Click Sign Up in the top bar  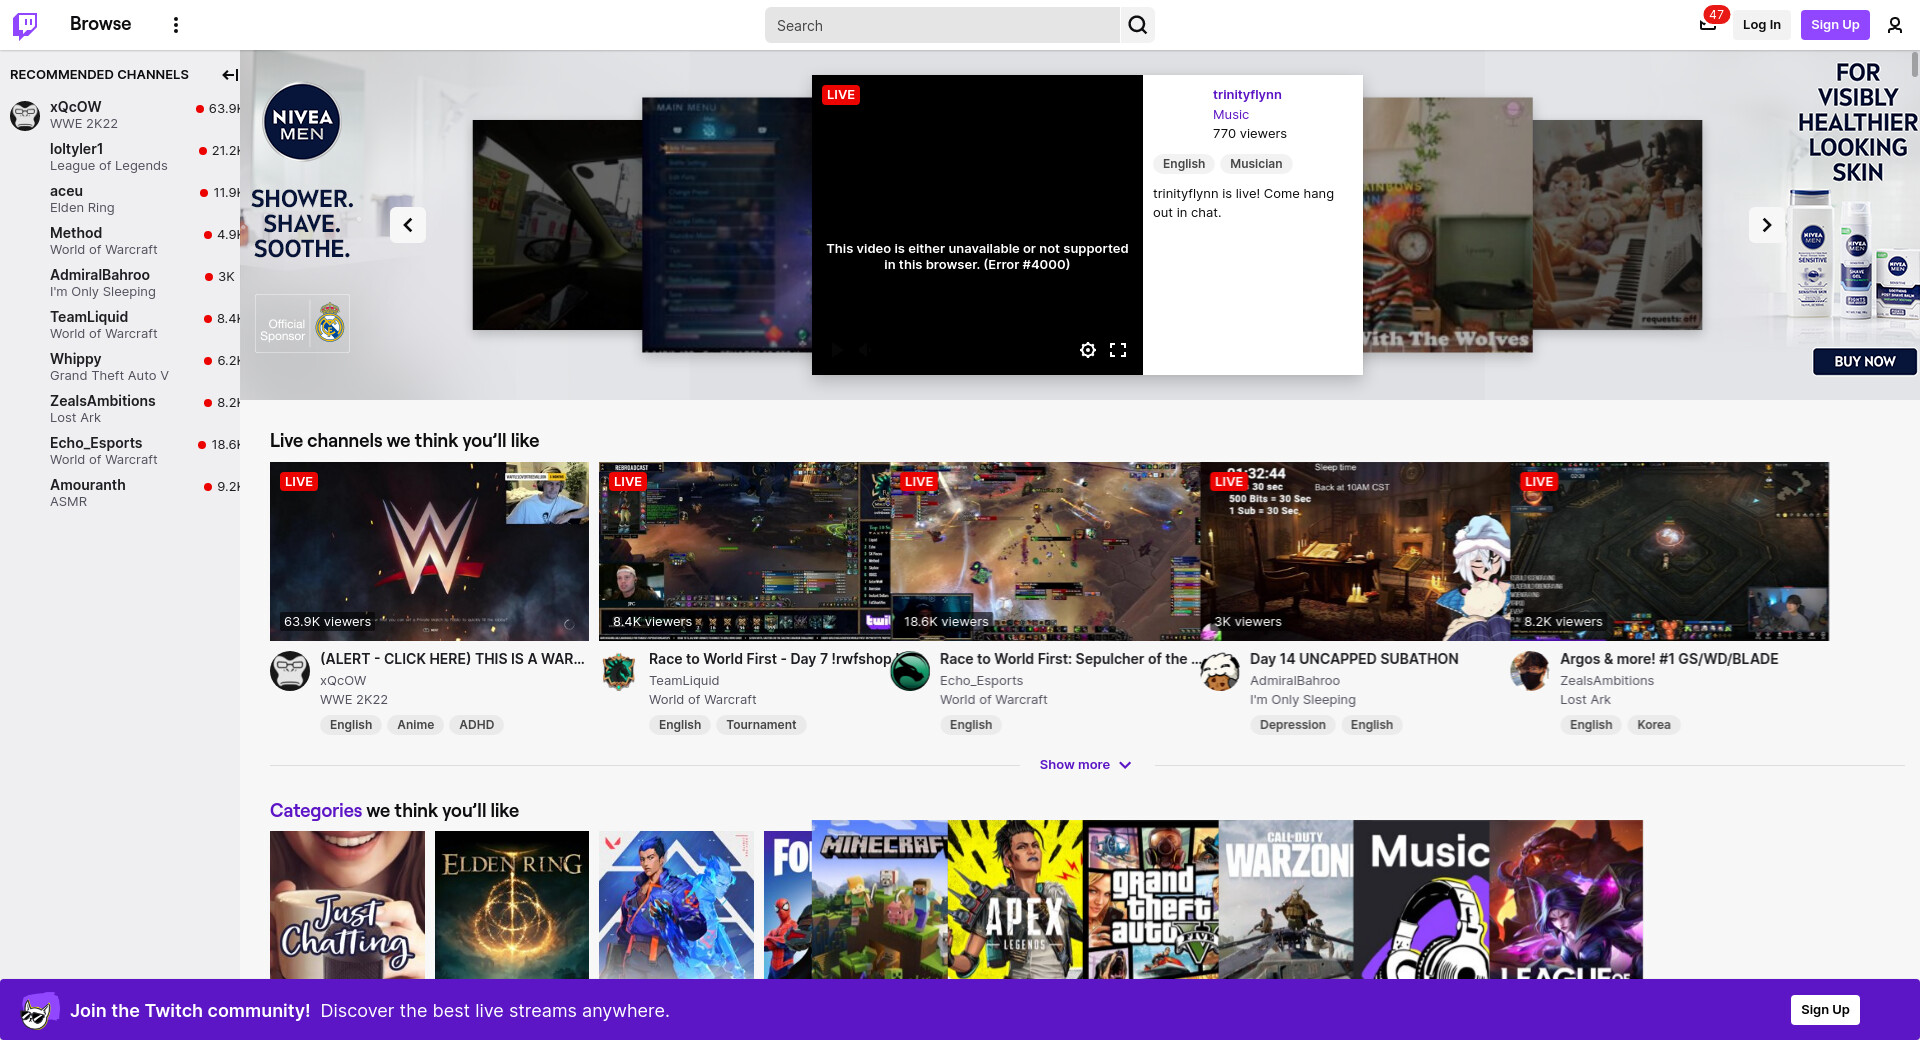1834,25
